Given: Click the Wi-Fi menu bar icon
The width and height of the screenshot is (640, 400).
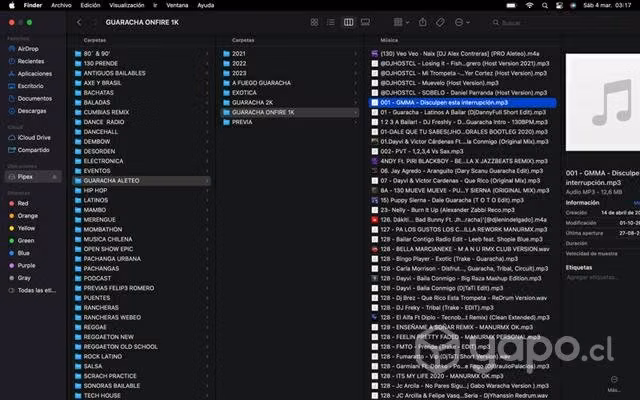Looking at the screenshot, I should [529, 5].
